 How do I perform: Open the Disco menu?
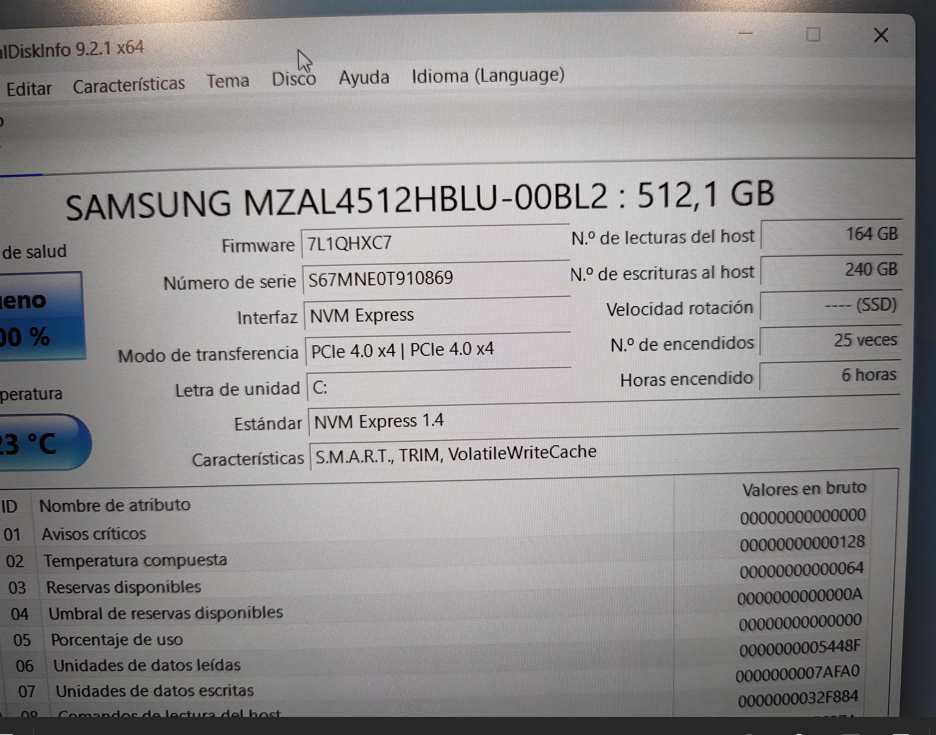294,79
